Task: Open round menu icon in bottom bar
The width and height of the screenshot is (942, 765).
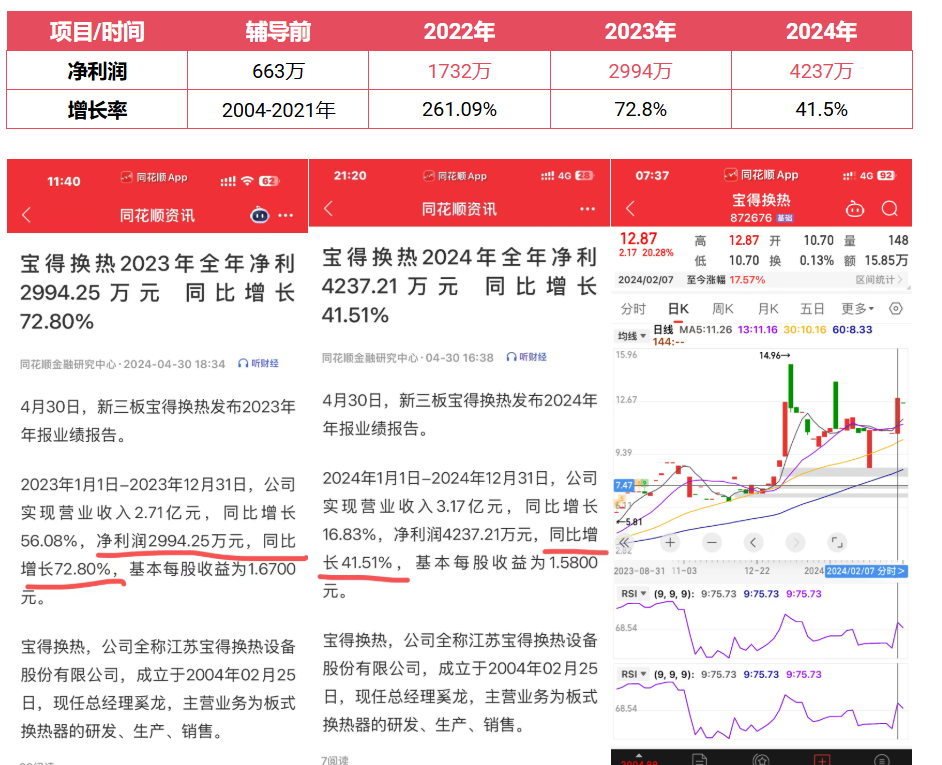Action: pyautogui.click(x=881, y=760)
